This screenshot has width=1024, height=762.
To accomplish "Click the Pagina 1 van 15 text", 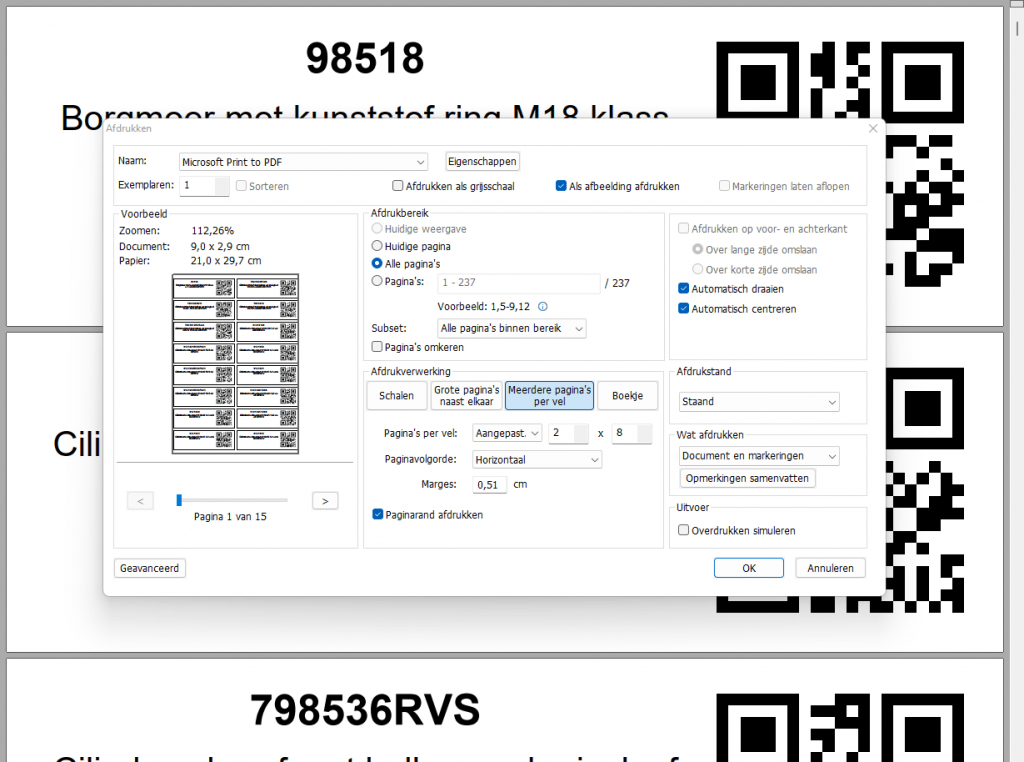I will tap(230, 516).
